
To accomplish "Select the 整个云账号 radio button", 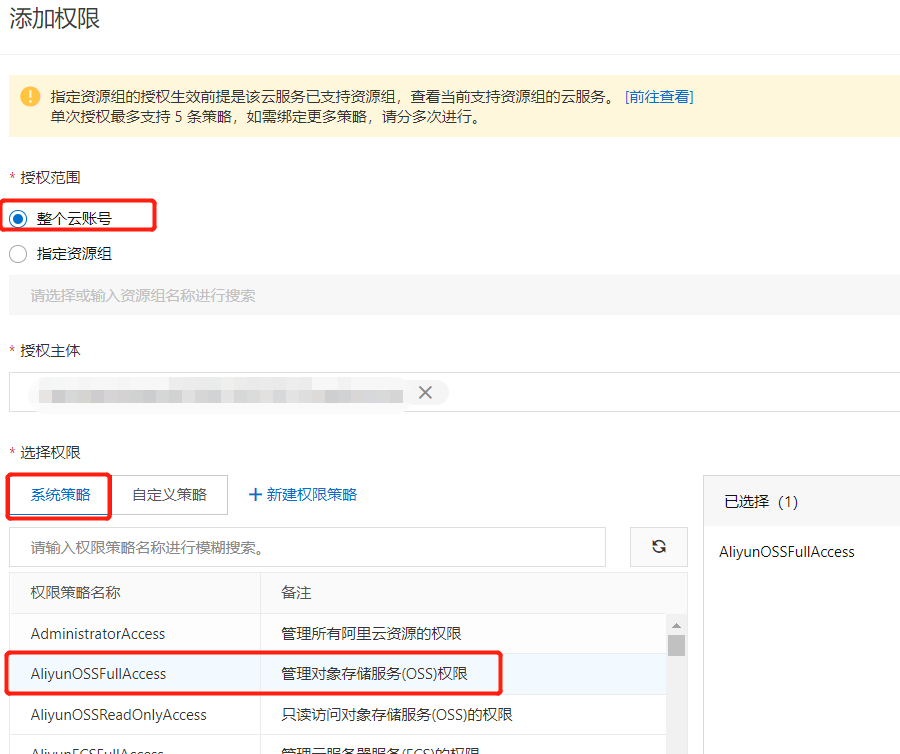I will pyautogui.click(x=18, y=219).
